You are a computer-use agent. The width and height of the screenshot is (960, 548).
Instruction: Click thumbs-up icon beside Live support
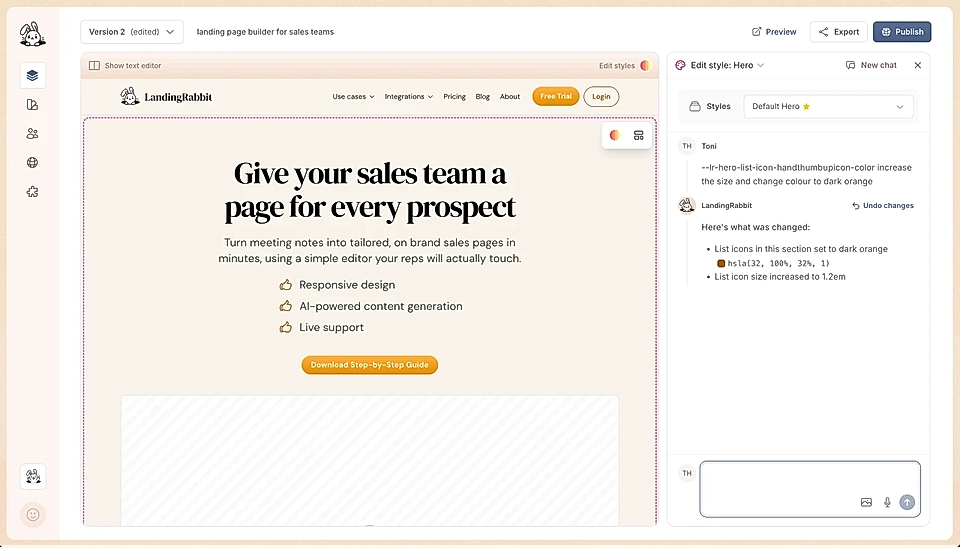285,328
